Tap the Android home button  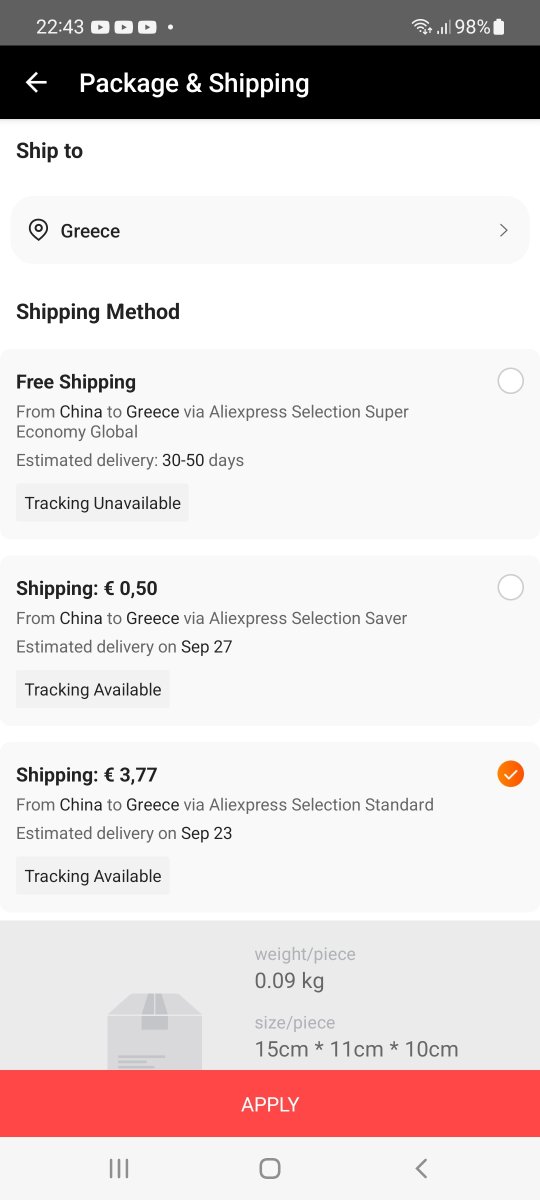(x=270, y=1168)
